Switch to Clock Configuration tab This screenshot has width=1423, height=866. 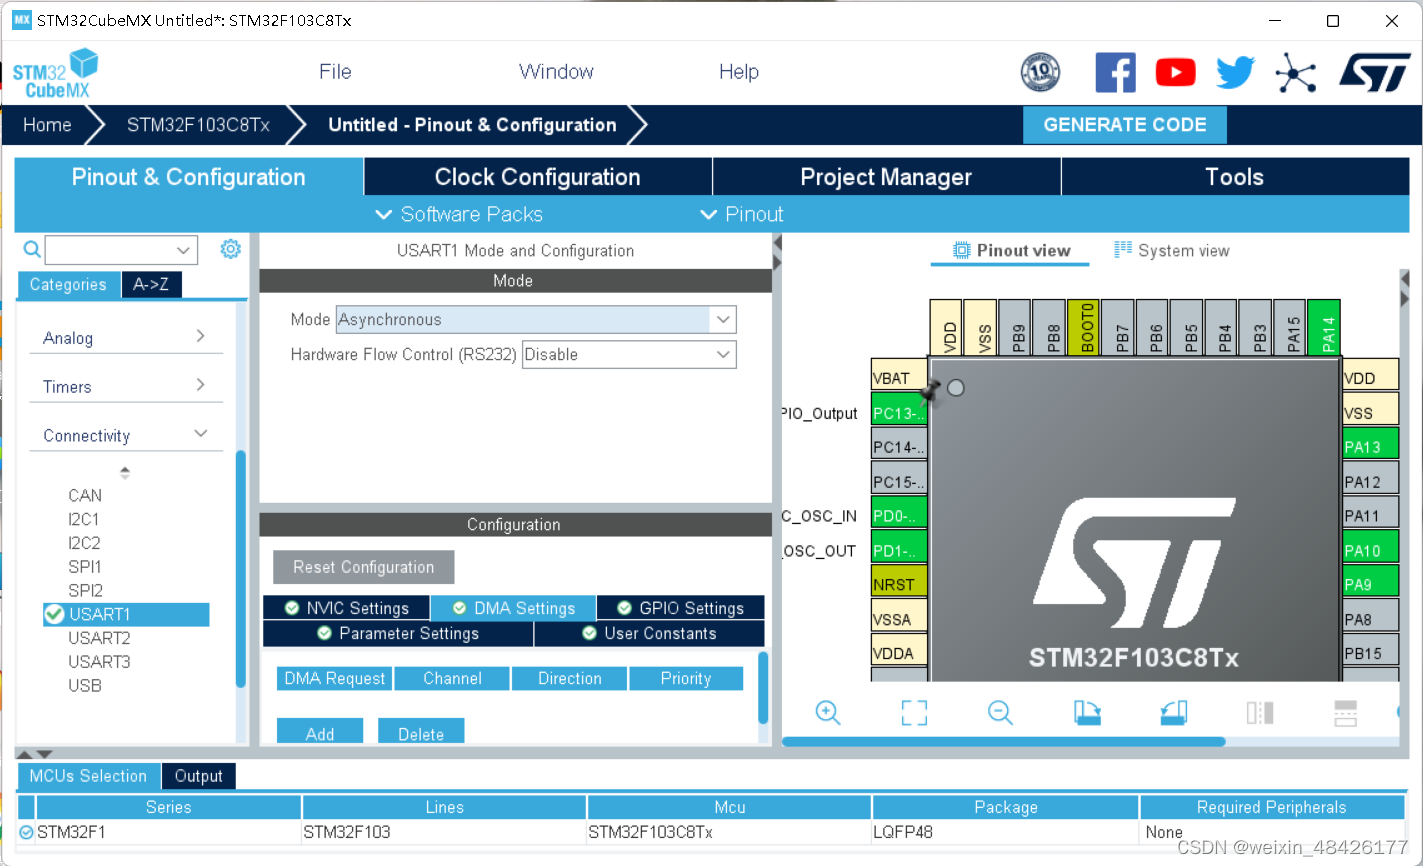coord(538,177)
